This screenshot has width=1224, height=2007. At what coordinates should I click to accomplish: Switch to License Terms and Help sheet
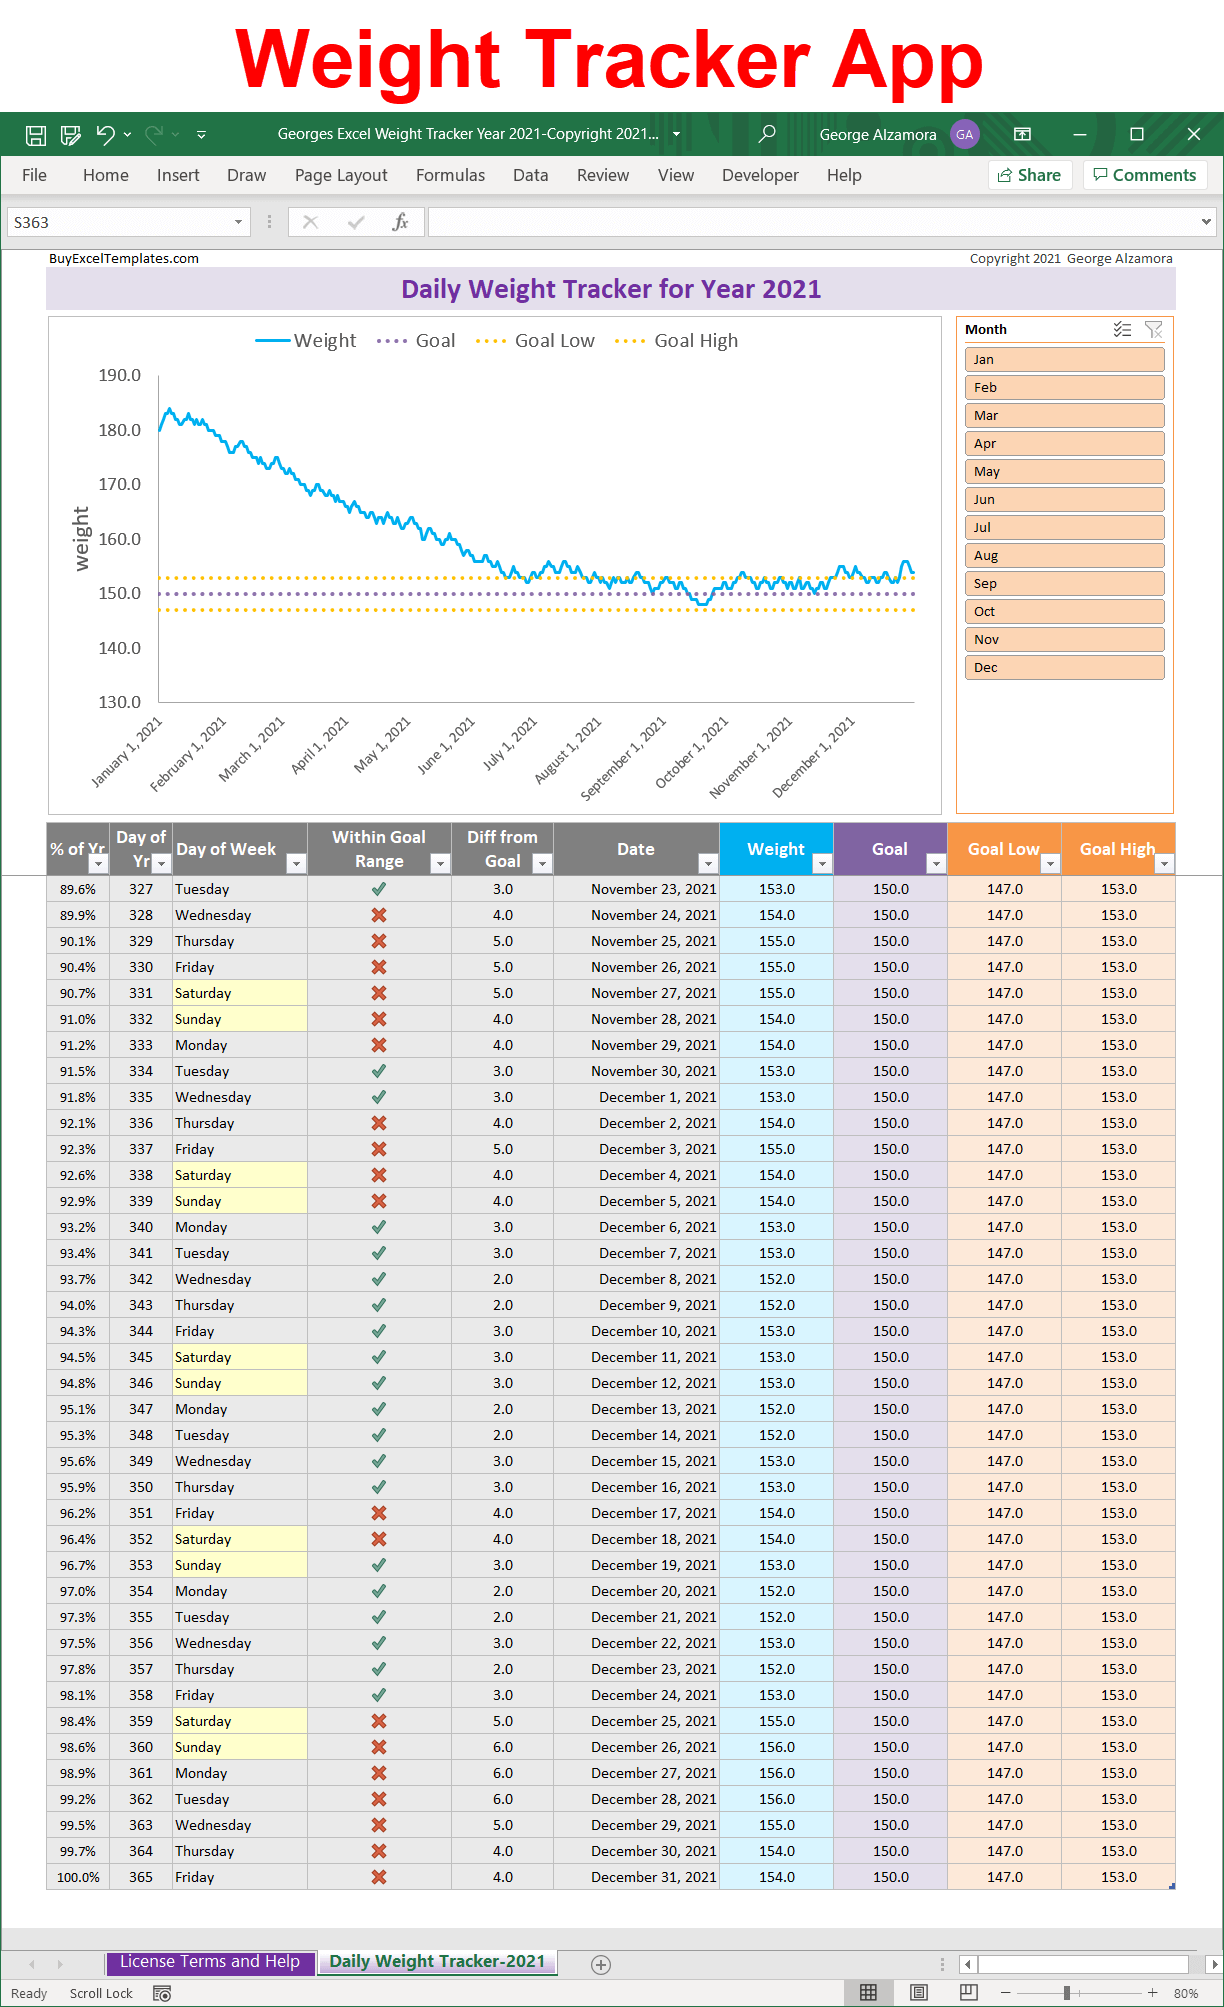210,1962
